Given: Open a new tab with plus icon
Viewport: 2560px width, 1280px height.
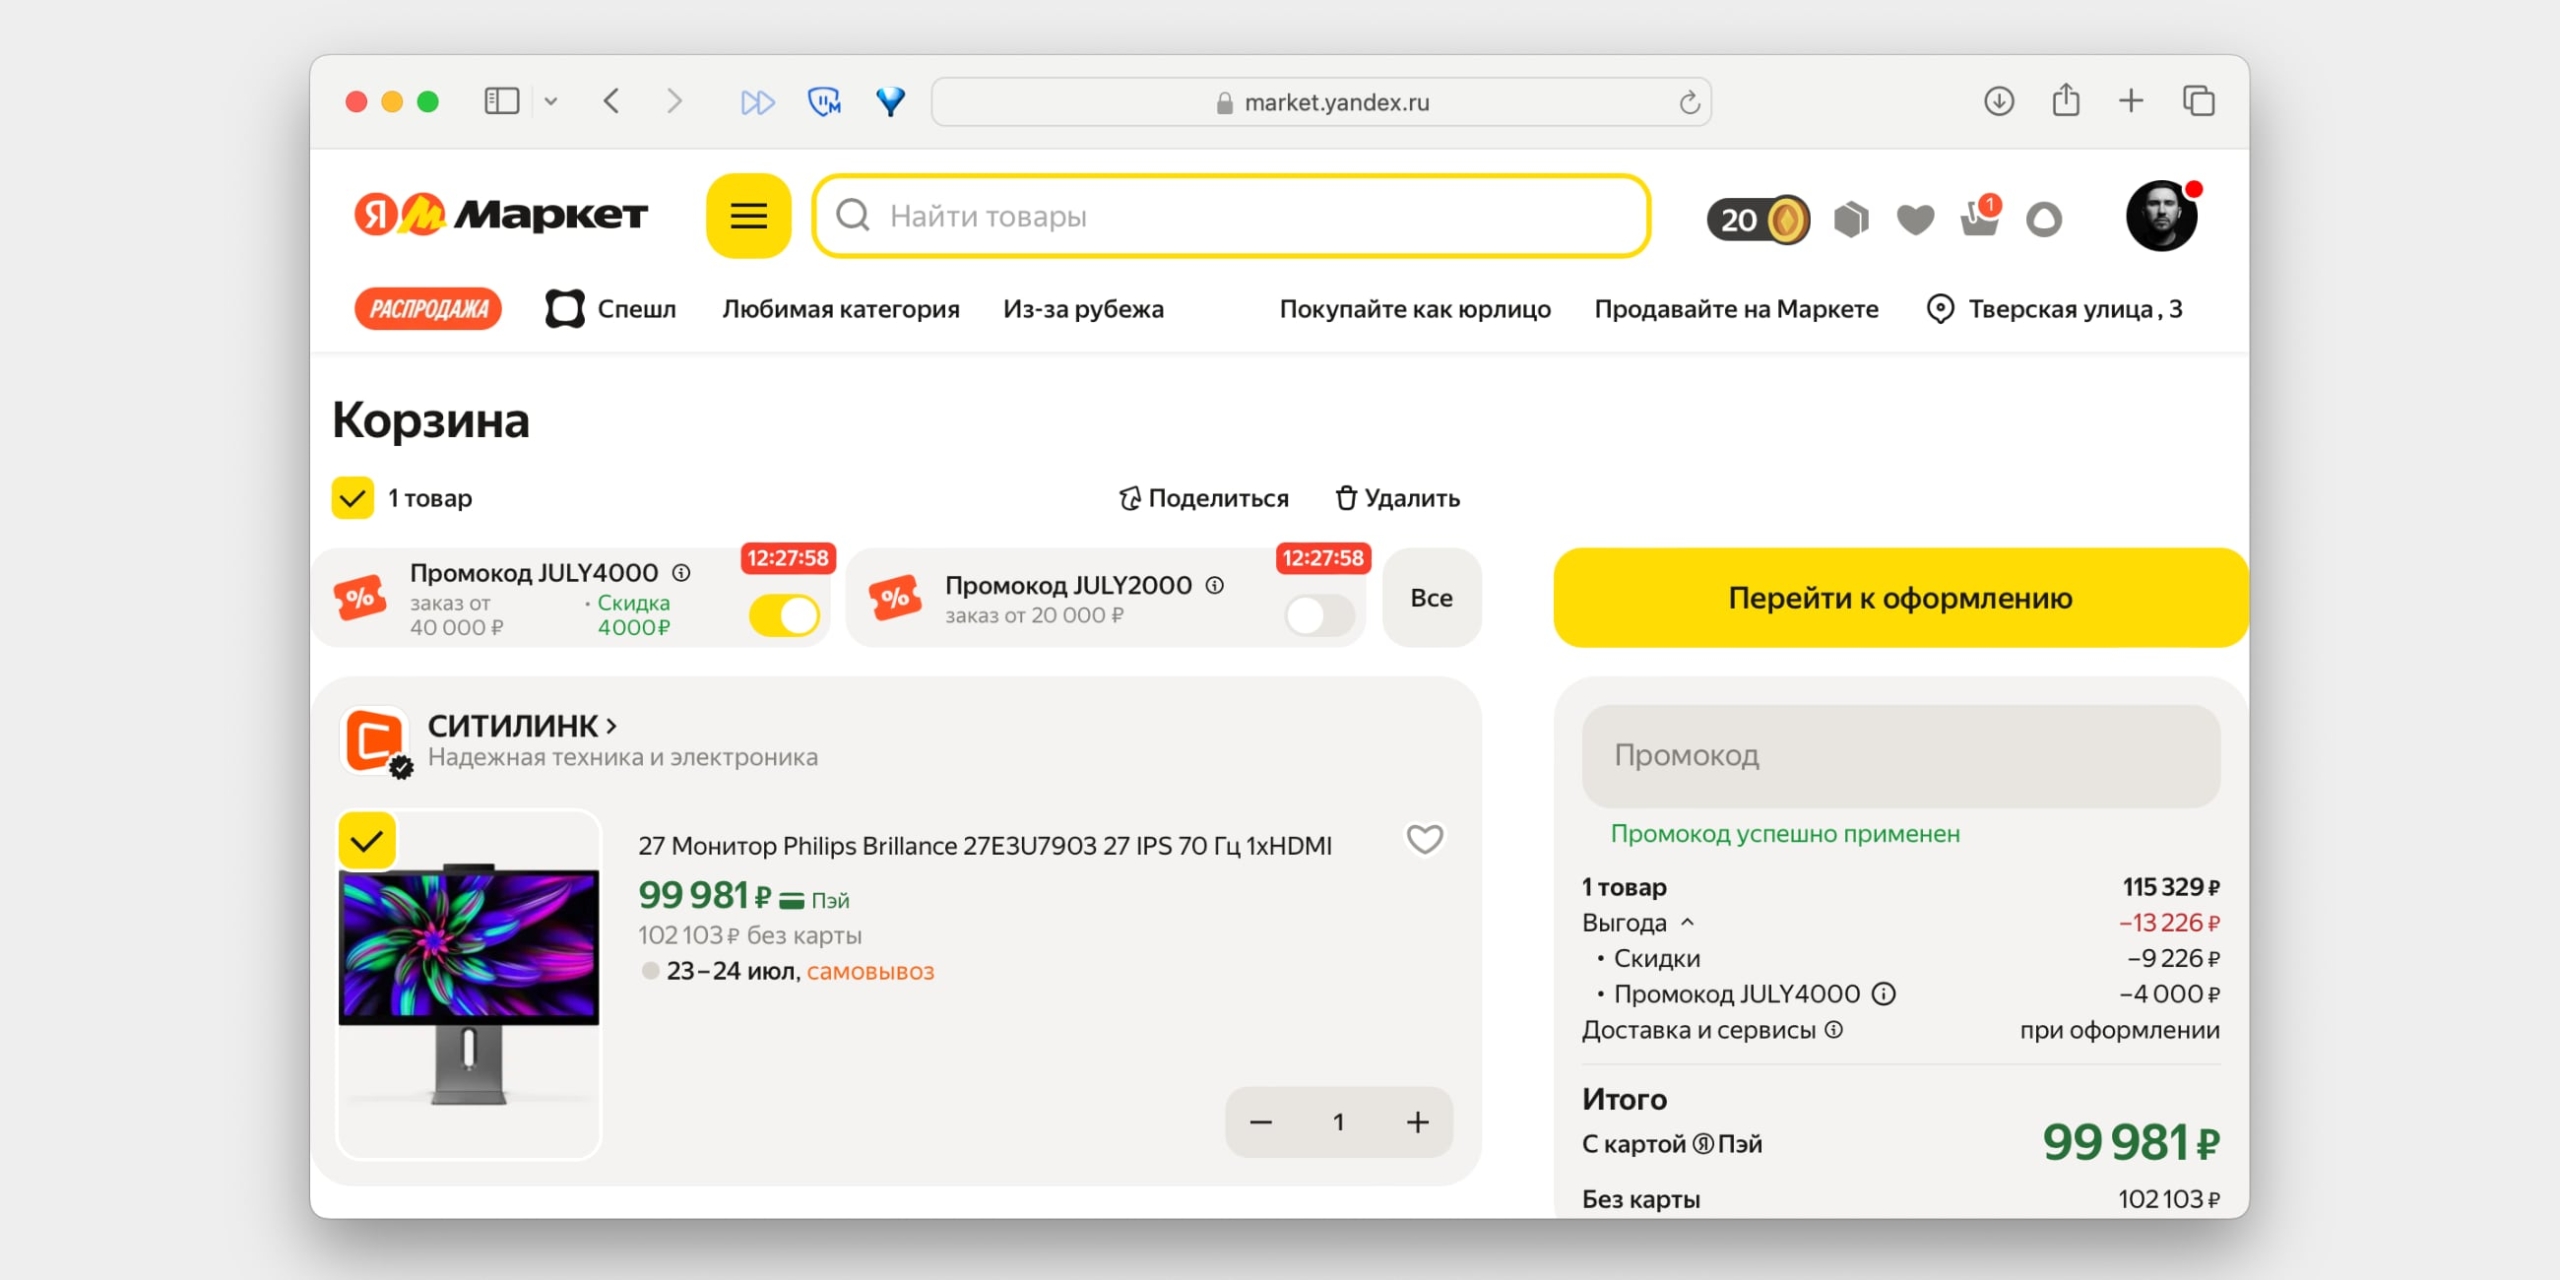Looking at the screenshot, I should [x=2131, y=101].
